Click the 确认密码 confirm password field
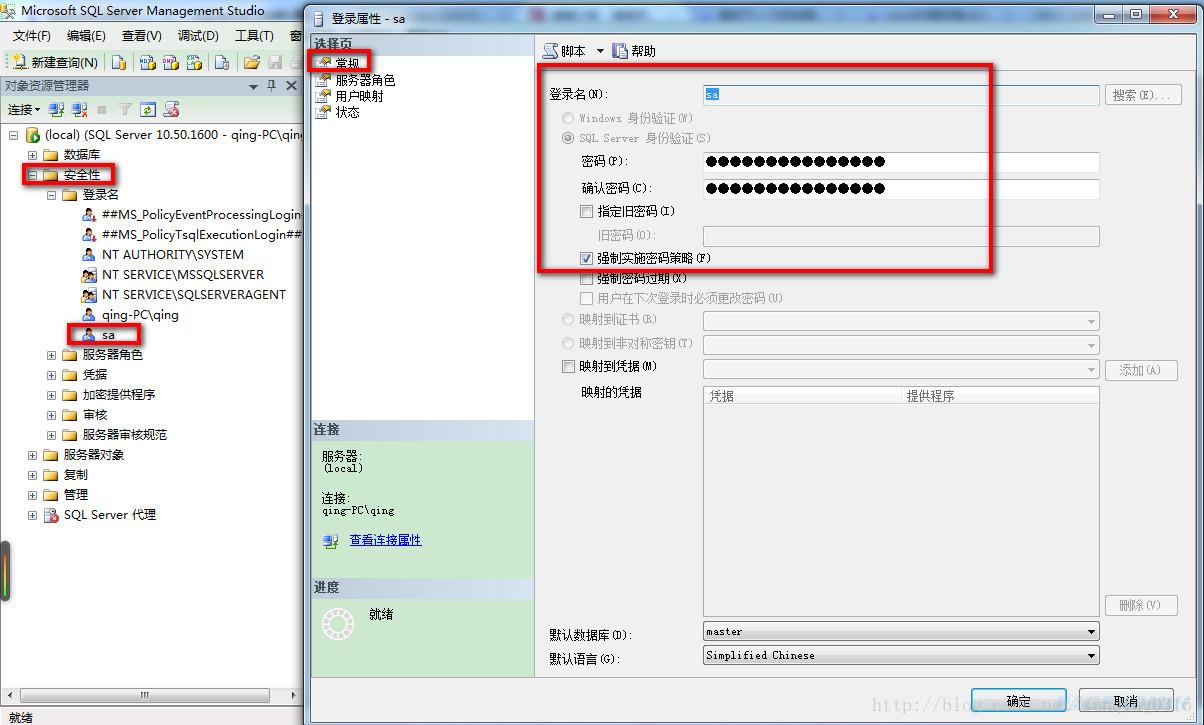This screenshot has width=1204, height=725. click(901, 189)
